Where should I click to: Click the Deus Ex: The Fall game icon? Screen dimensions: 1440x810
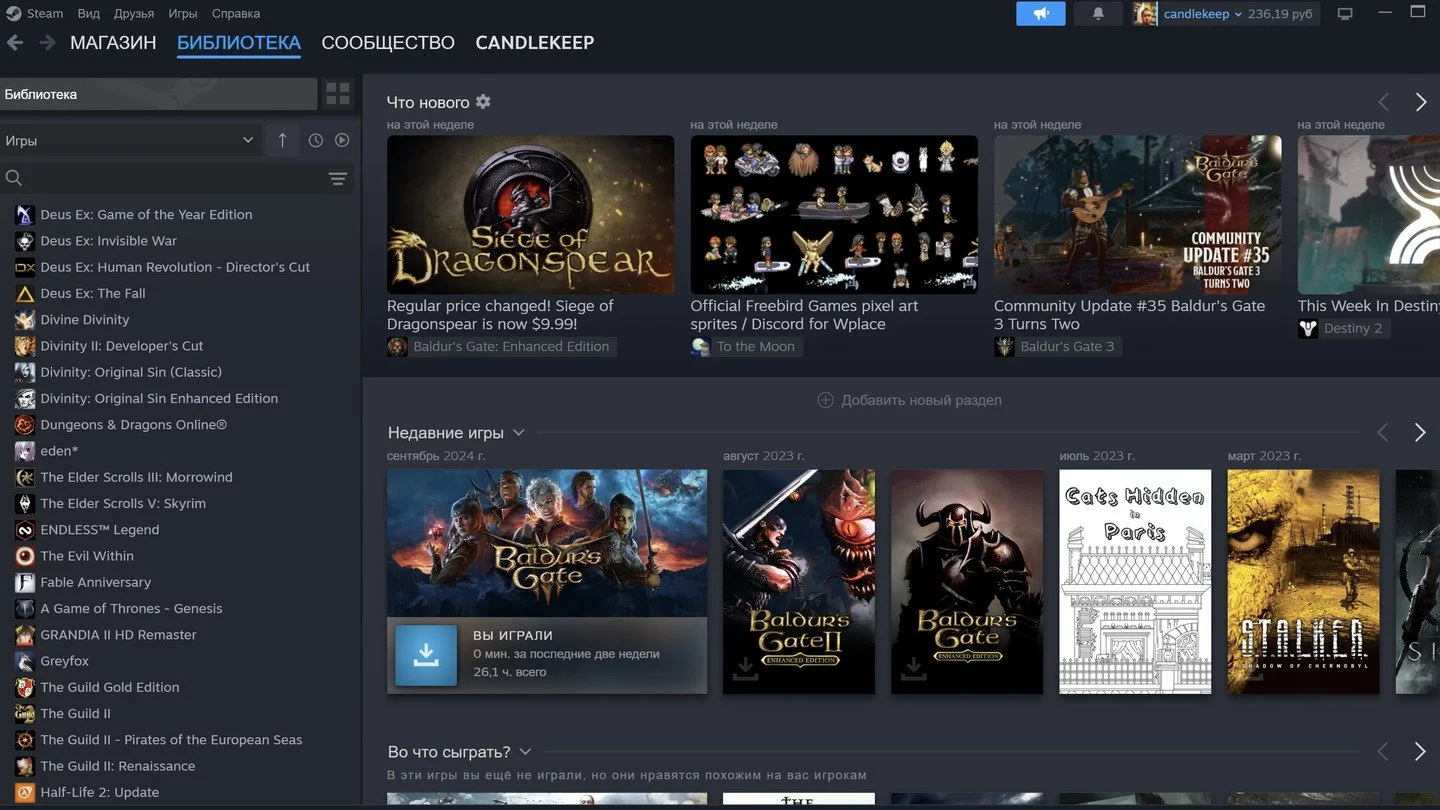[x=25, y=294]
